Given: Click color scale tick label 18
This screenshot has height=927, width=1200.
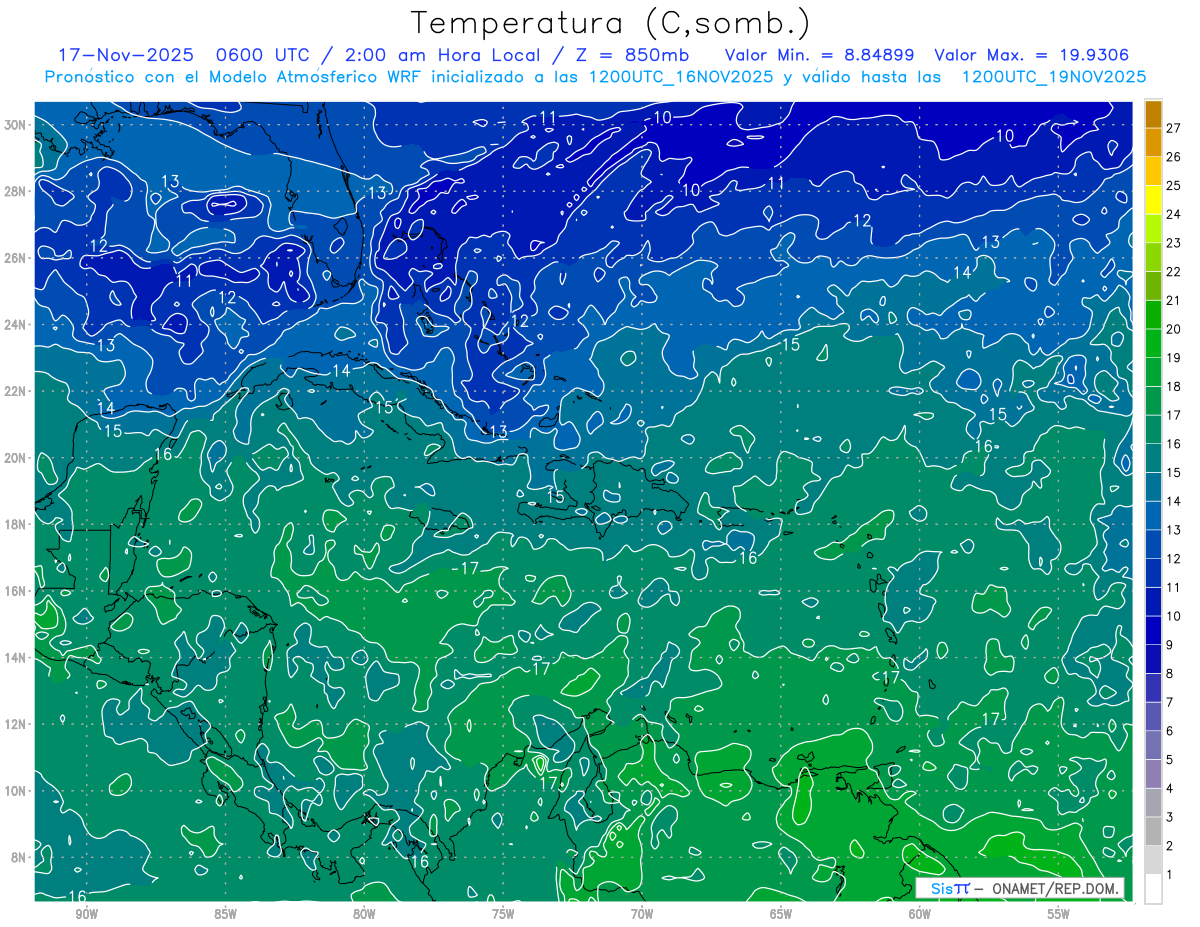Looking at the screenshot, I should coord(1173,386).
